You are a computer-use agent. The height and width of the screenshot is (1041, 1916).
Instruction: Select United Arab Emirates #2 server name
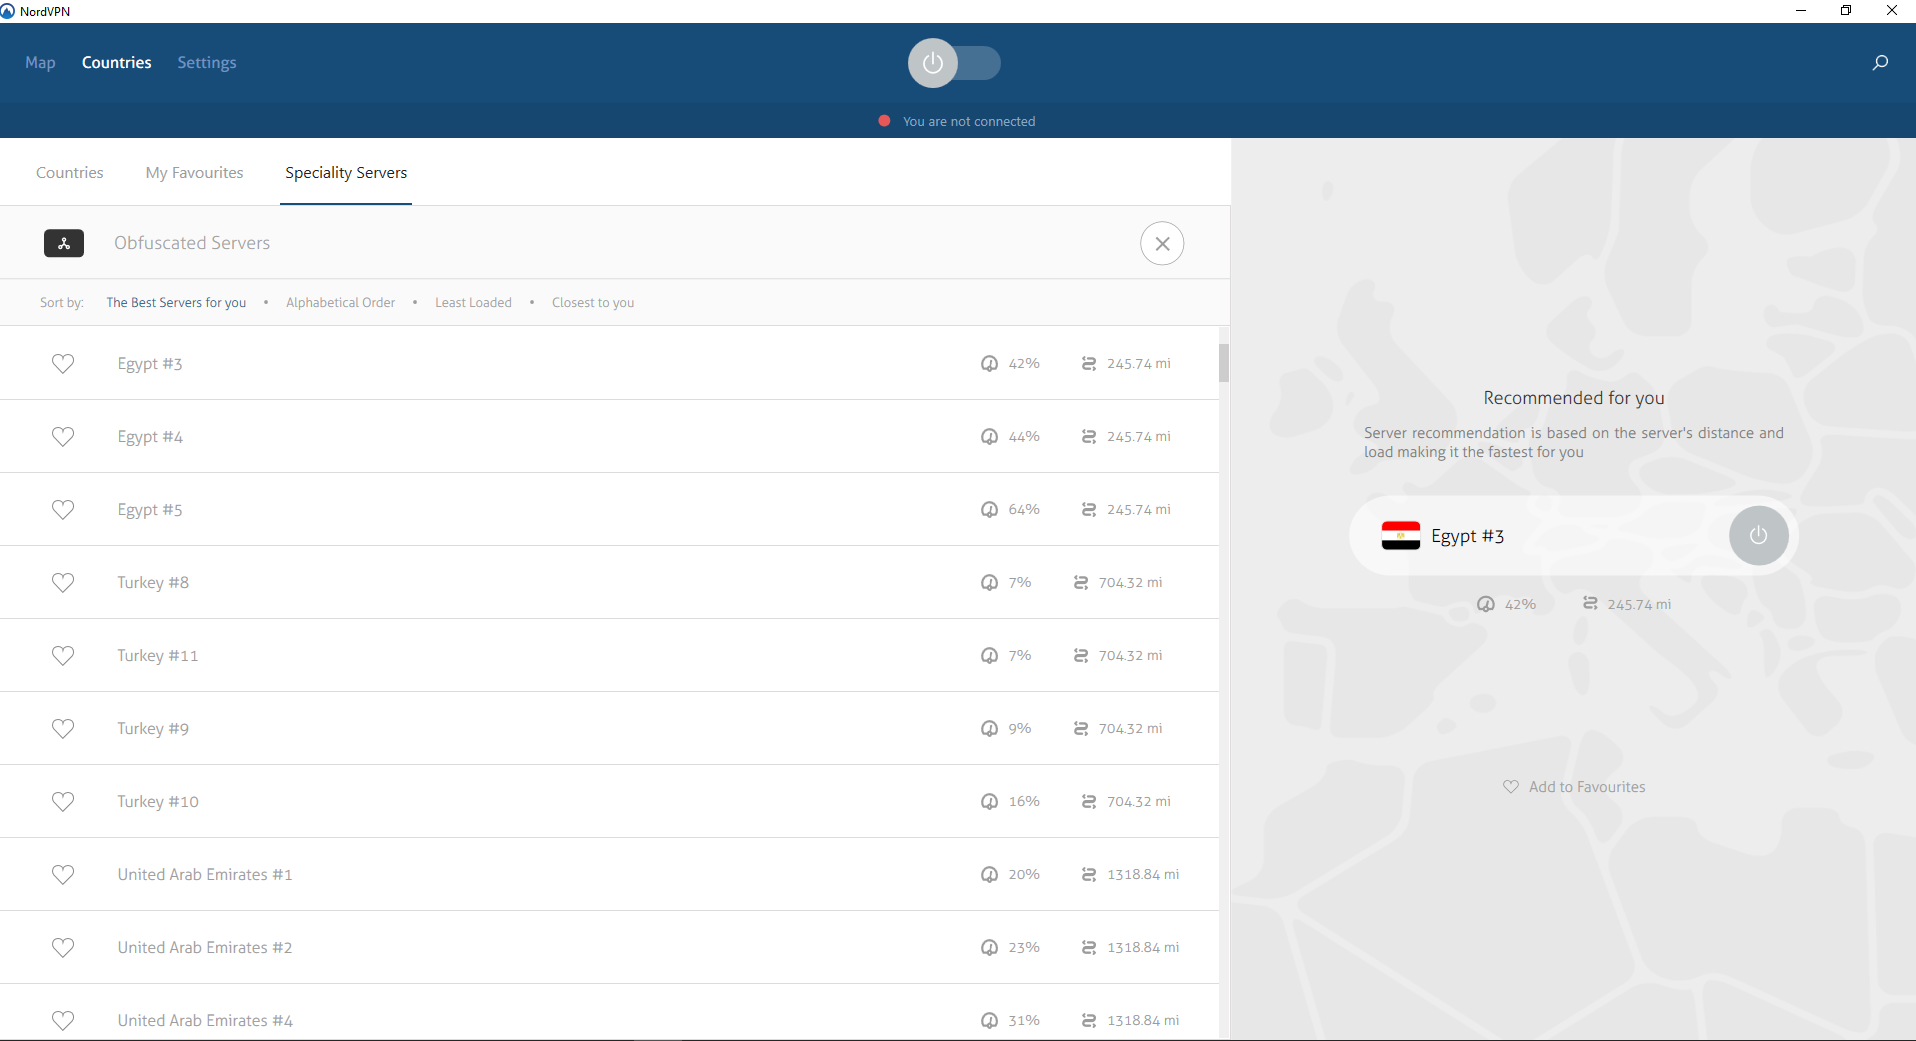(205, 948)
